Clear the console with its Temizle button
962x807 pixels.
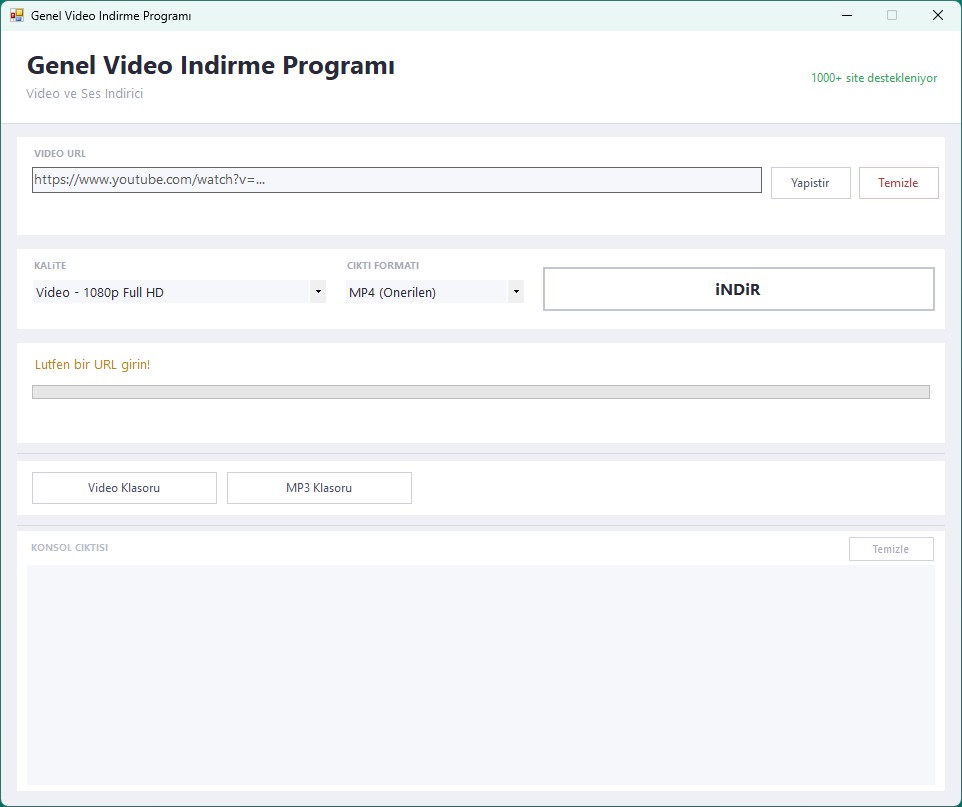pyautogui.click(x=890, y=549)
